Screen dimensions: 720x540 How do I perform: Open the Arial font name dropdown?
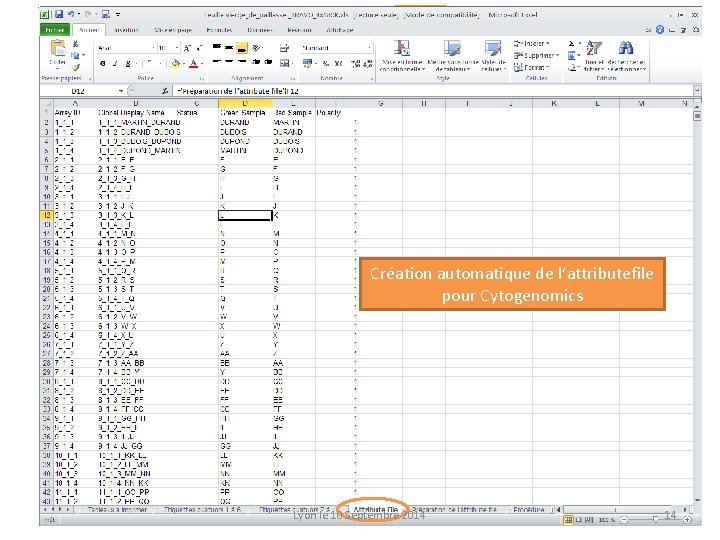pos(153,48)
